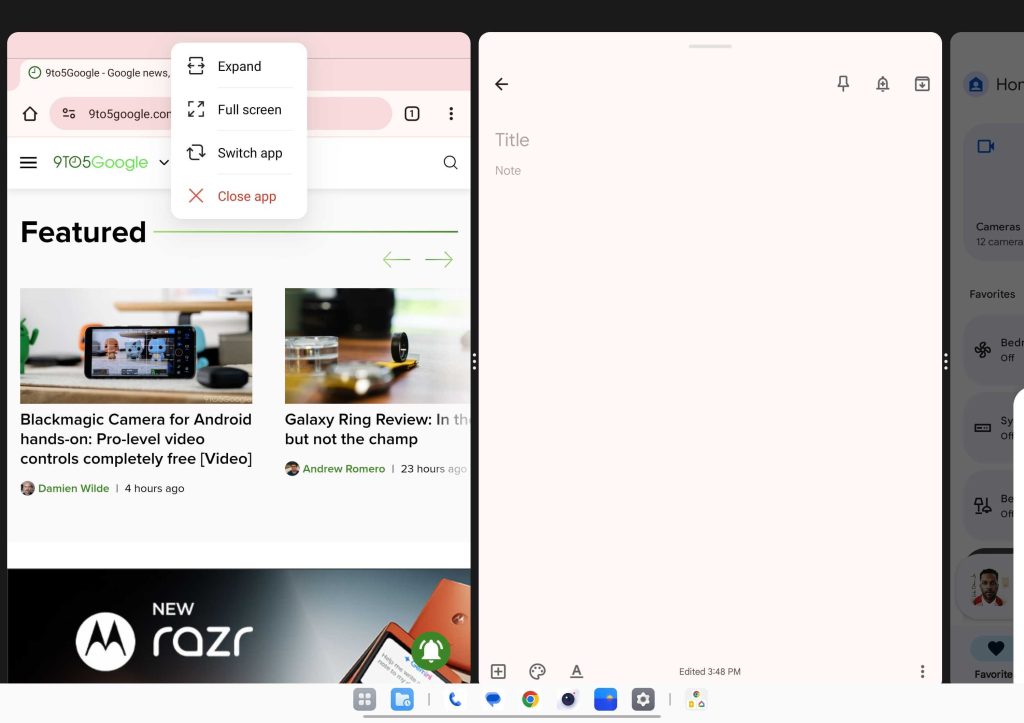This screenshot has width=1024, height=723.
Task: Click the note Title field
Action: [x=512, y=140]
